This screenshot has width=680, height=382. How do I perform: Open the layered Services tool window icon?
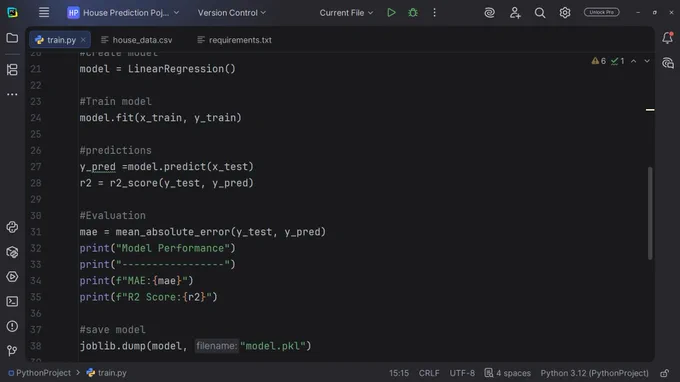[12, 252]
